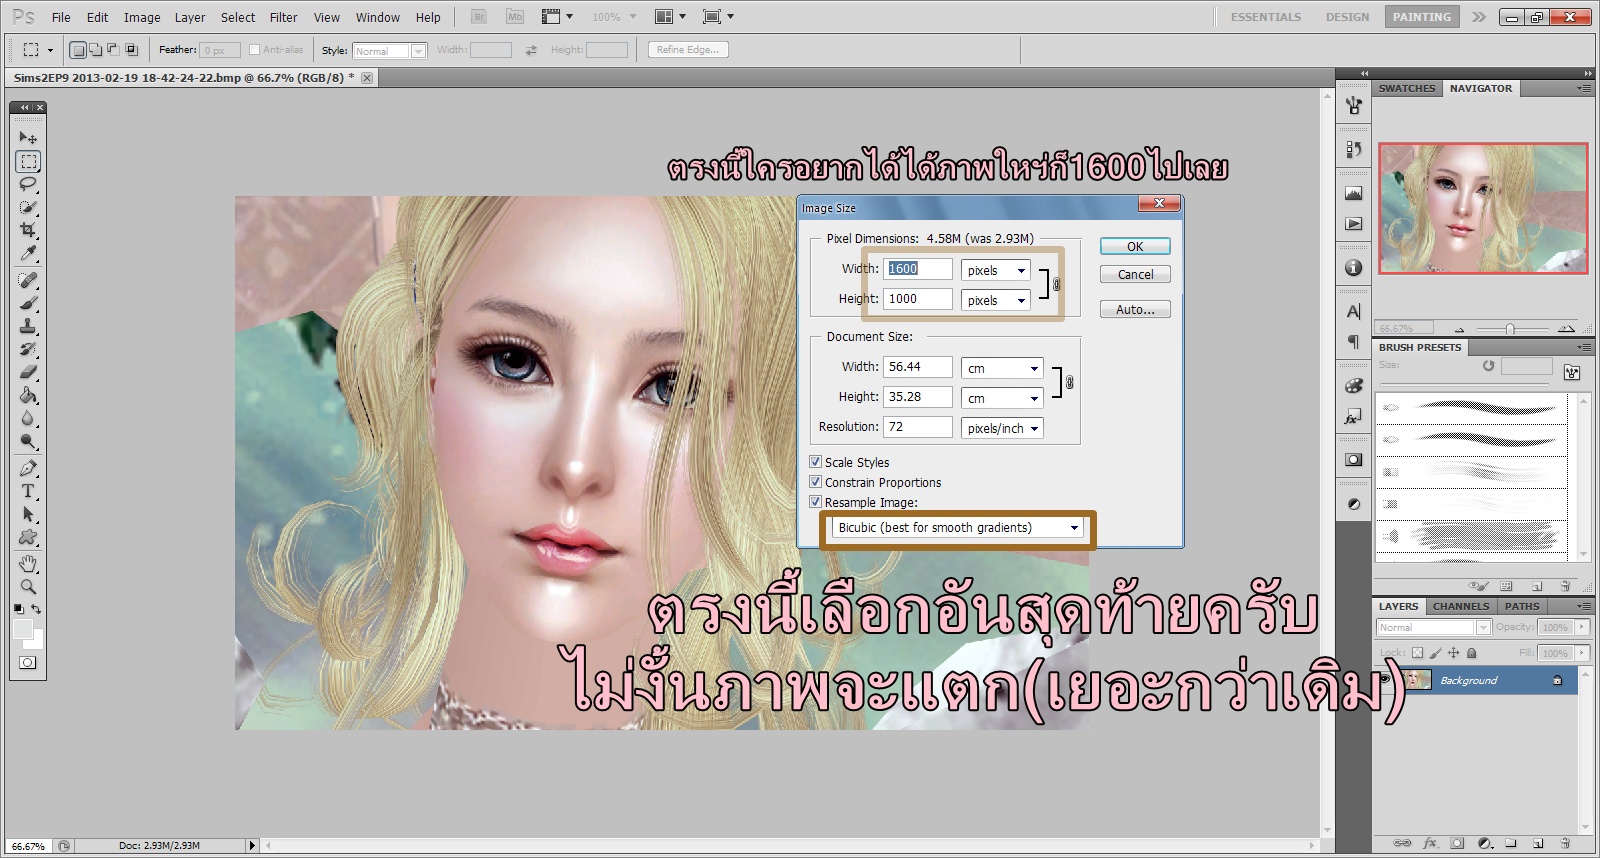
Task: Open the Masks panel icon
Action: pyautogui.click(x=1353, y=460)
